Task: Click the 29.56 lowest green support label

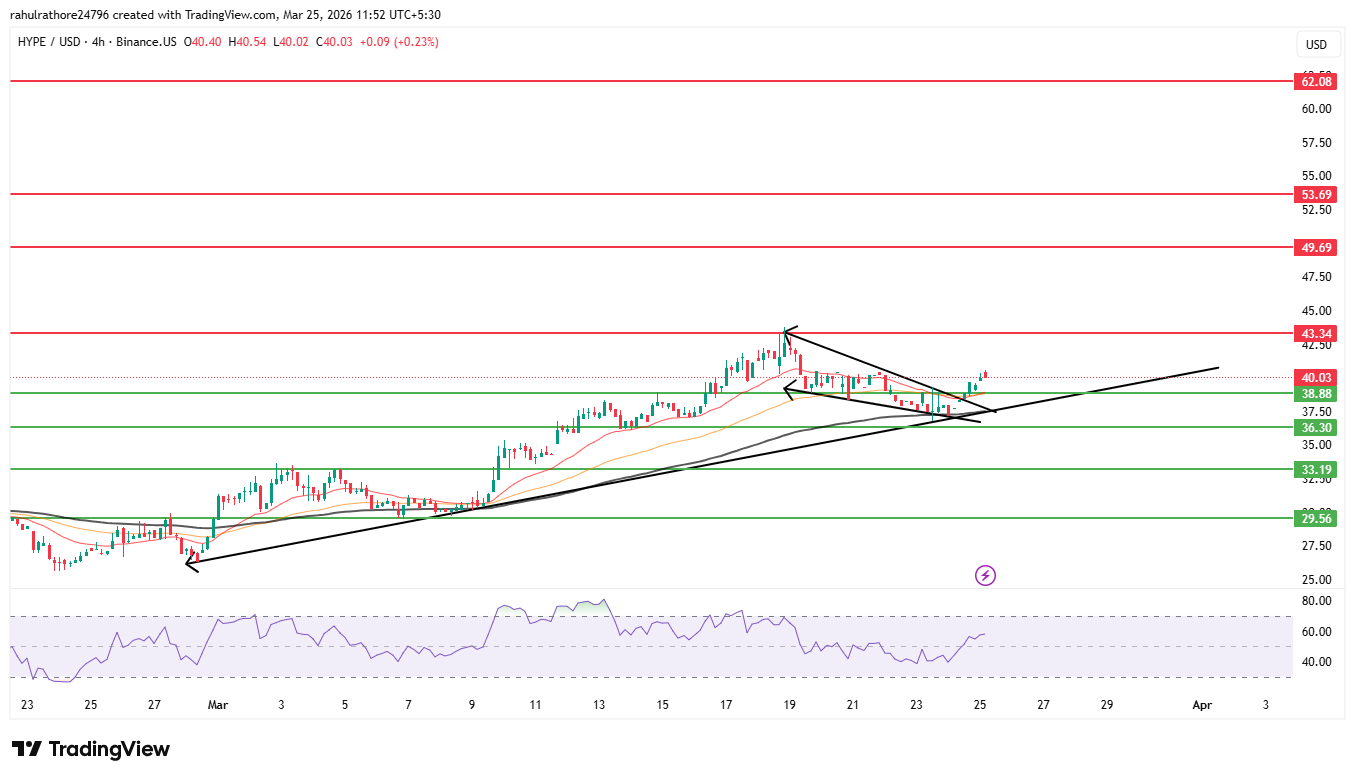Action: tap(1315, 519)
